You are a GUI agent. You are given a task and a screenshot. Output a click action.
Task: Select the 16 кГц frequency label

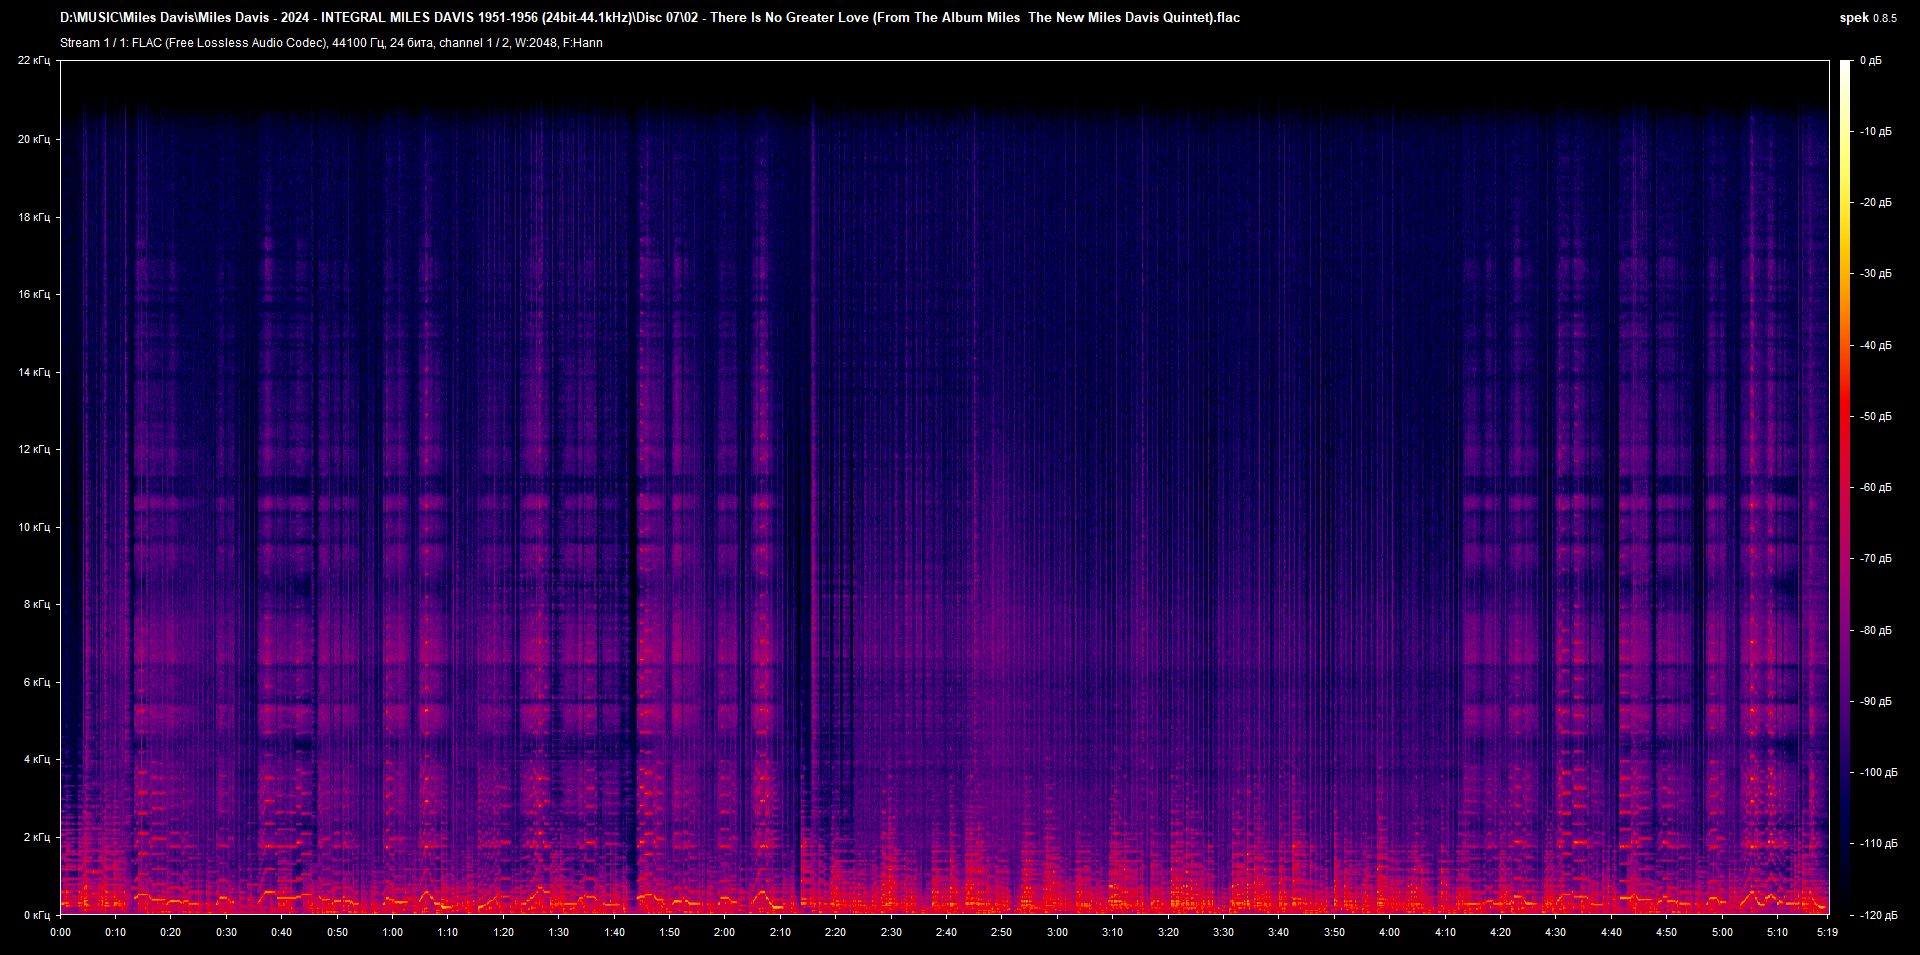click(x=33, y=294)
